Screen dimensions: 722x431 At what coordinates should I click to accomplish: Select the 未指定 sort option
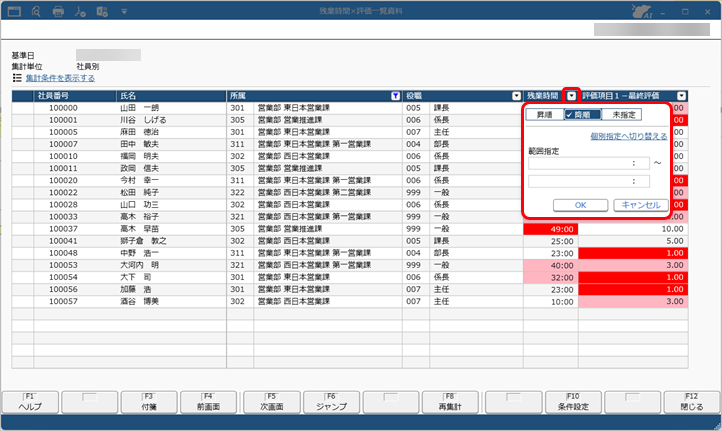tap(622, 115)
